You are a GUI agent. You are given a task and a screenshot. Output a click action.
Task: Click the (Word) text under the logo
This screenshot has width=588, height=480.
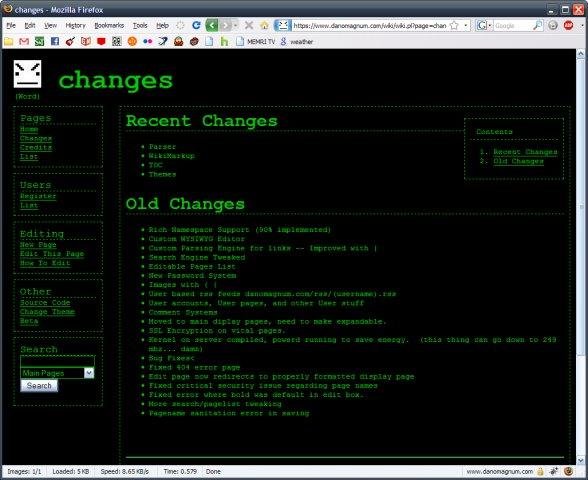[x=27, y=96]
